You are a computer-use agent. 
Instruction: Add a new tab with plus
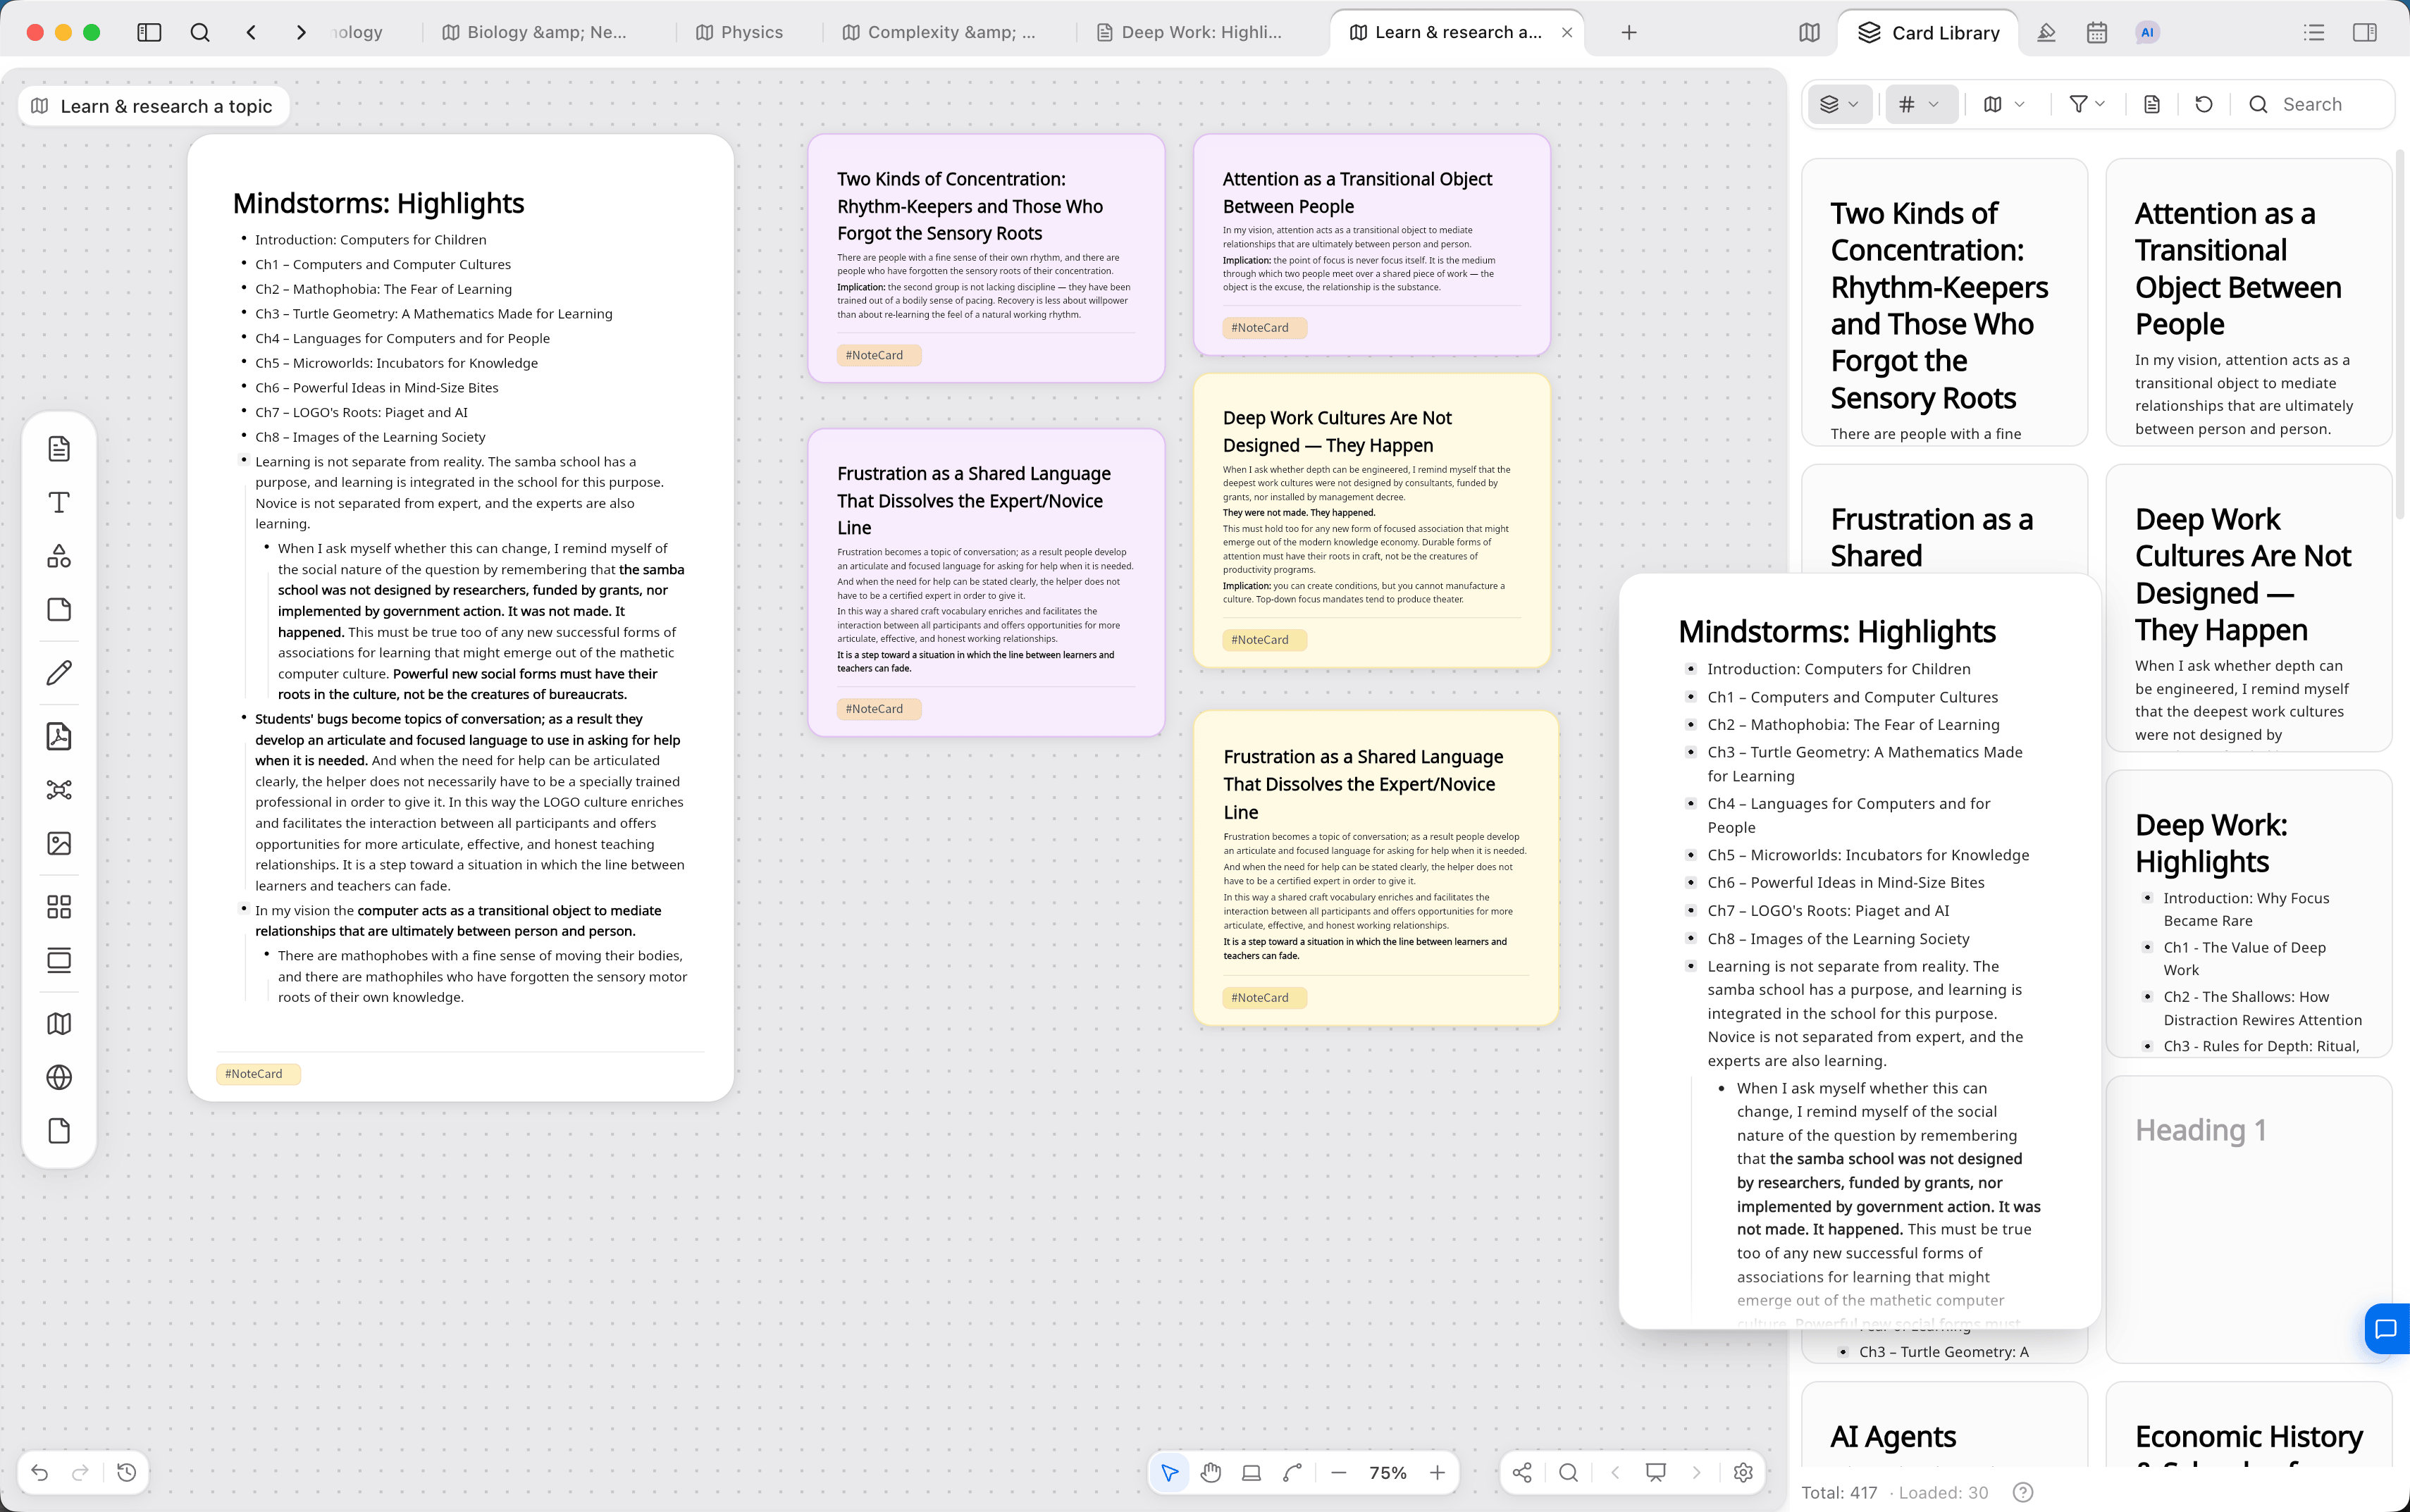point(1629,32)
